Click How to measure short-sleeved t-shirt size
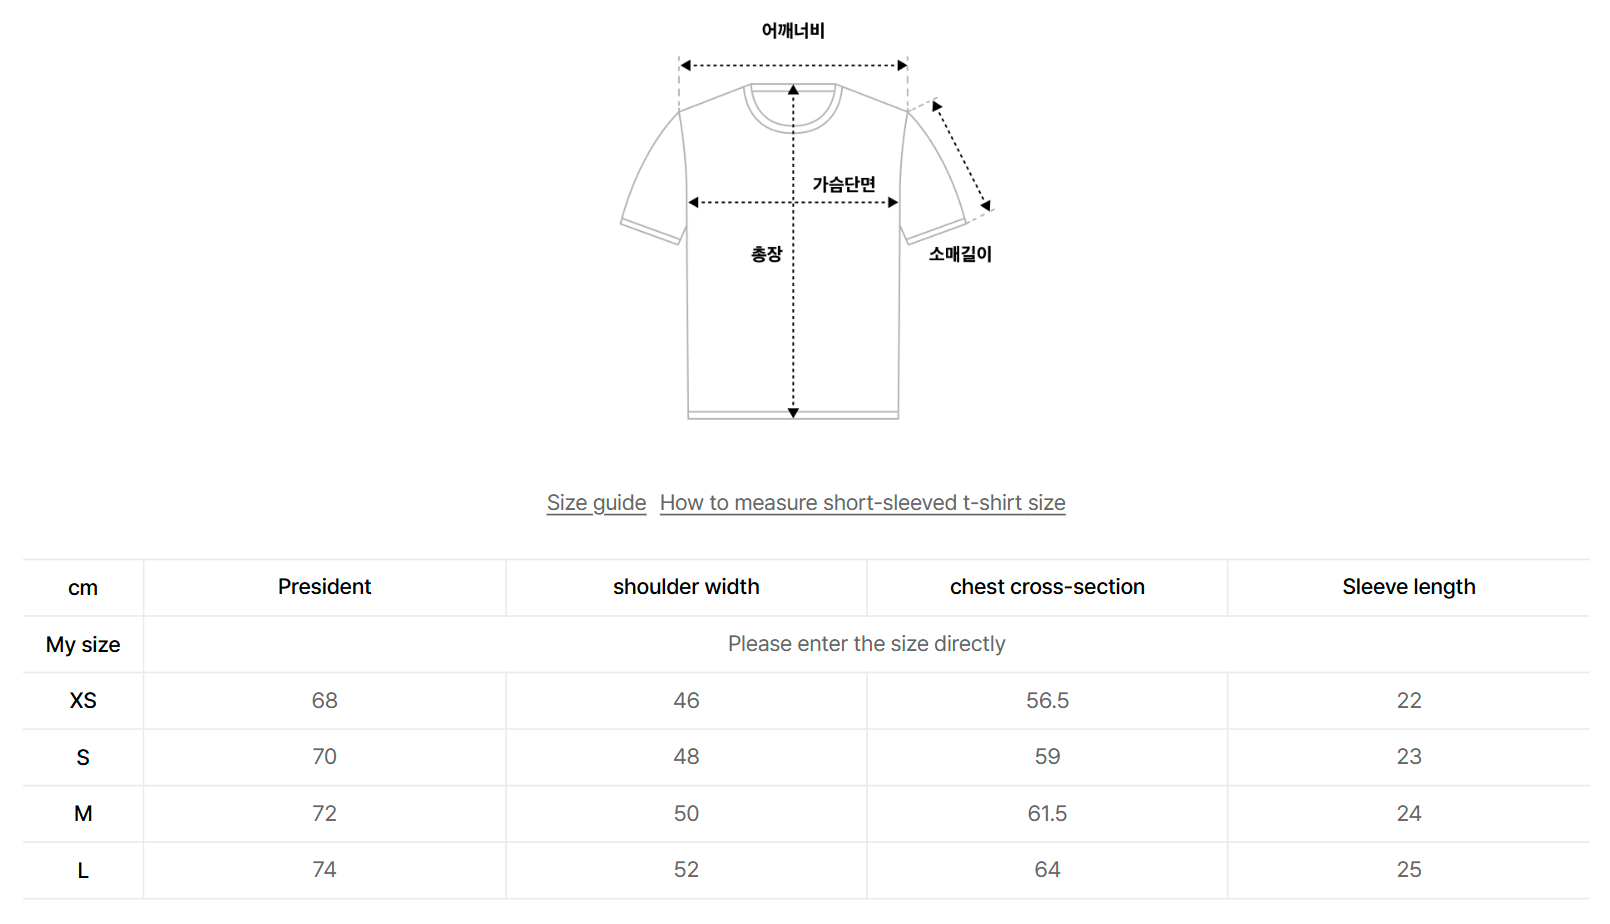The height and width of the screenshot is (924, 1610). point(862,503)
